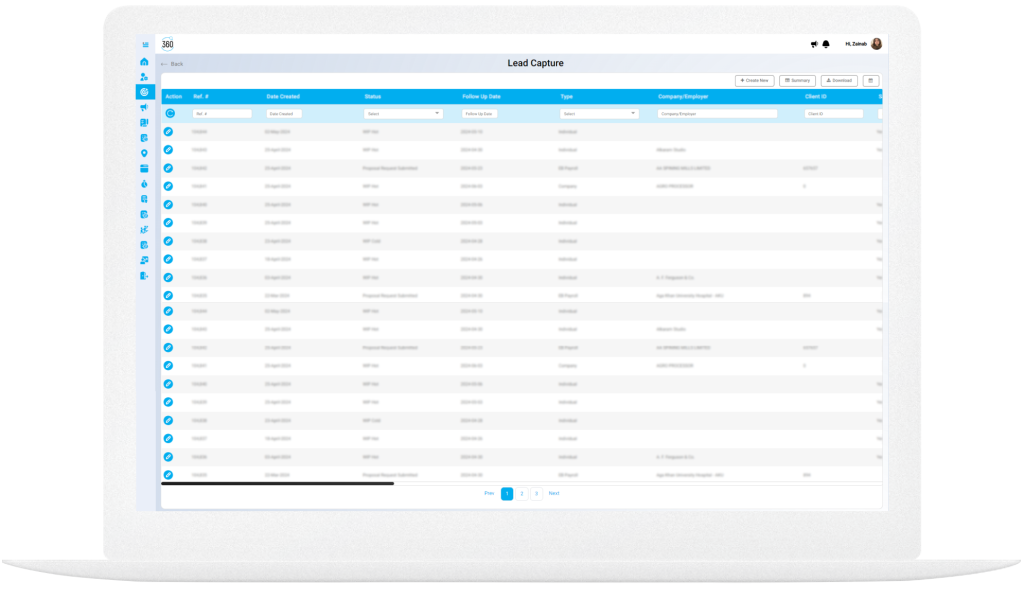
Task: Open announcements megaphone in the top bar
Action: click(814, 44)
